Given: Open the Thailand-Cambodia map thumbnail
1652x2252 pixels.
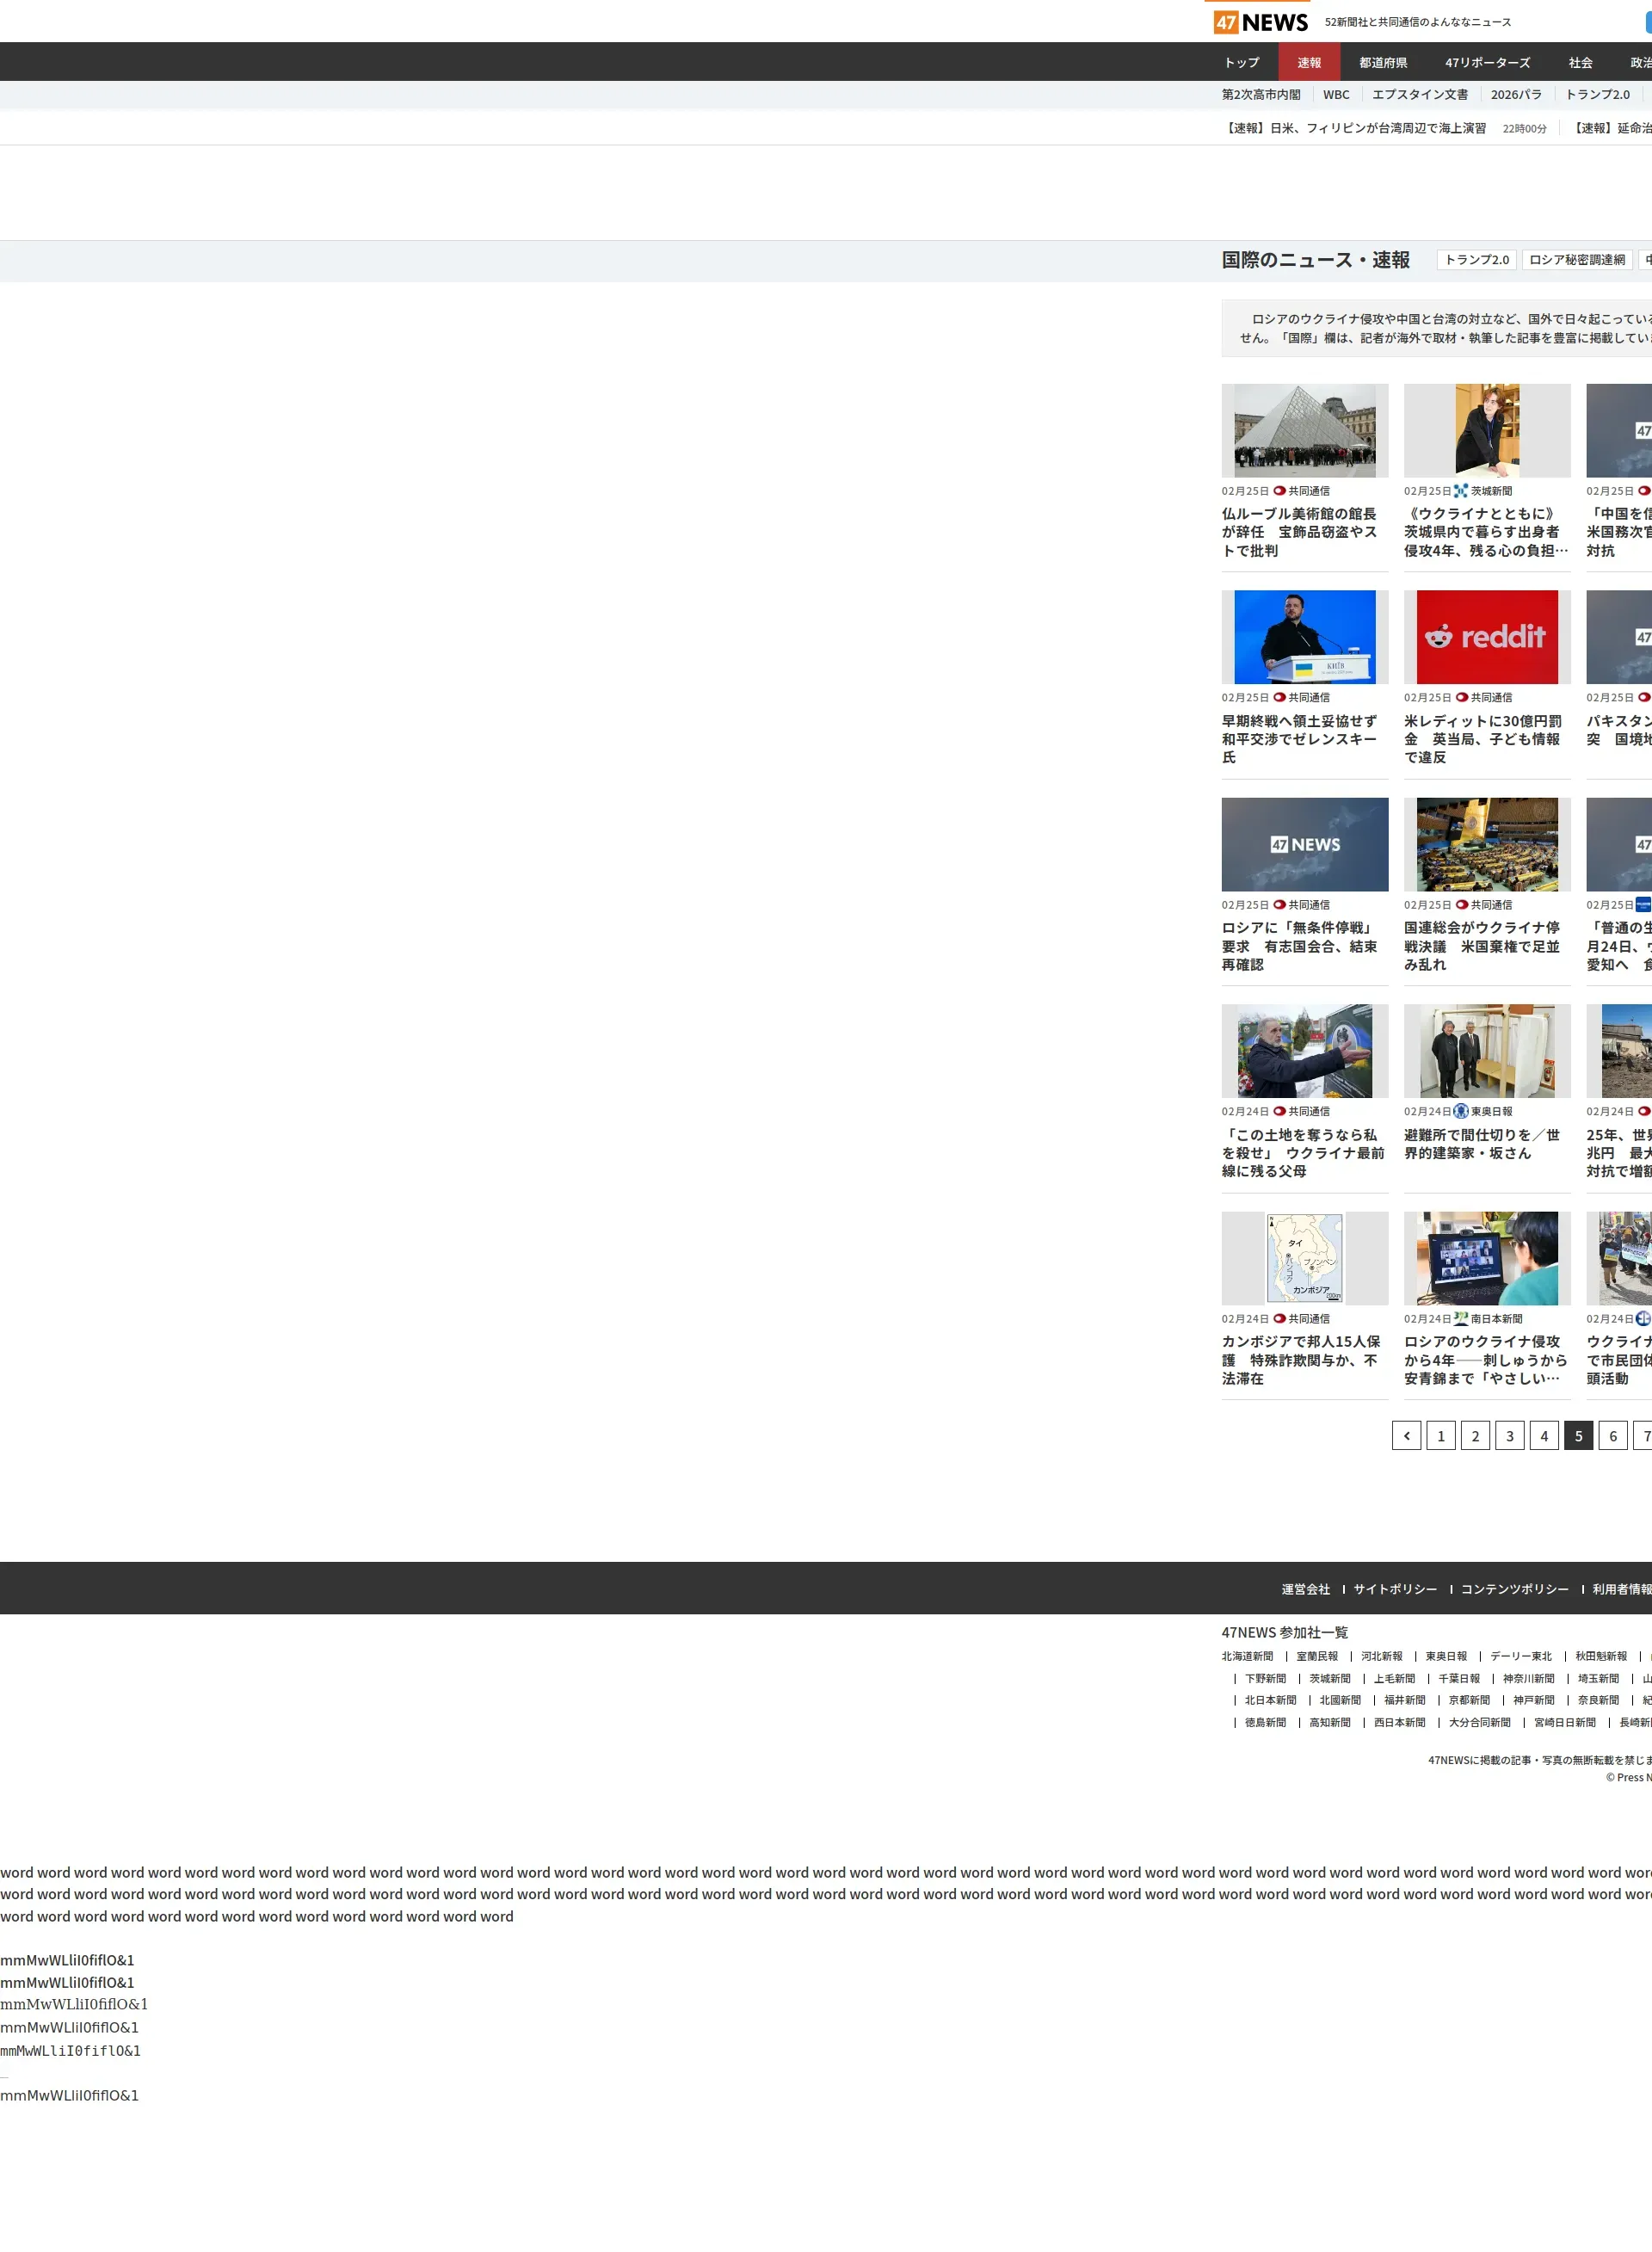Looking at the screenshot, I should tap(1305, 1258).
